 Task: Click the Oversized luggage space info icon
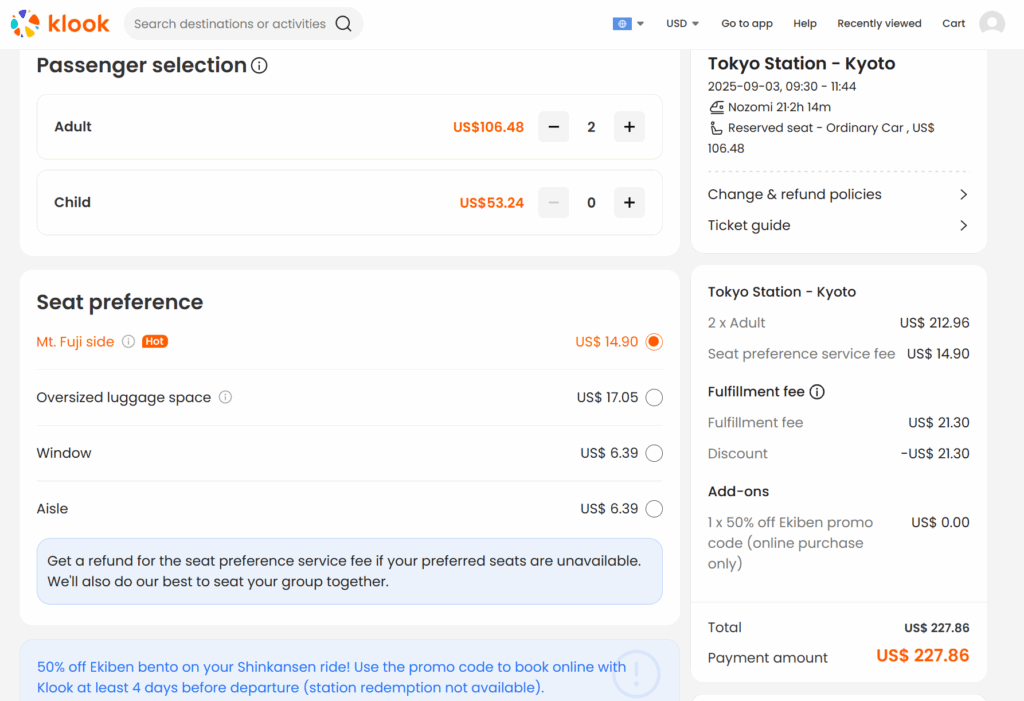(x=225, y=397)
